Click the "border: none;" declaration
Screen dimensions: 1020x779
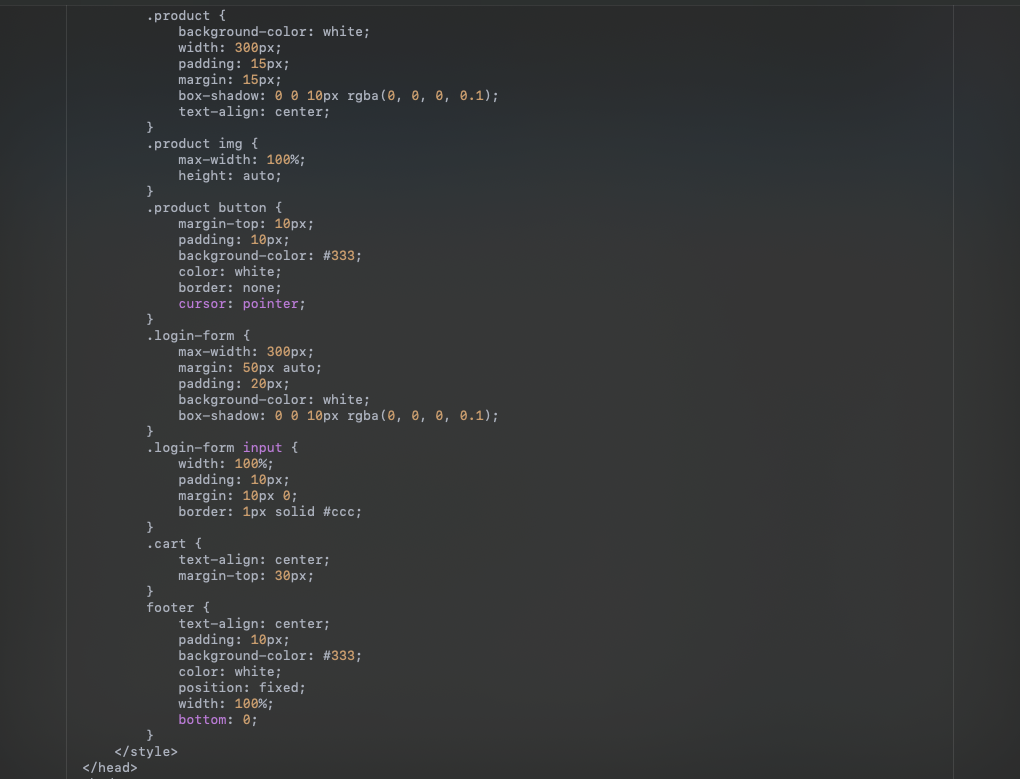click(230, 288)
